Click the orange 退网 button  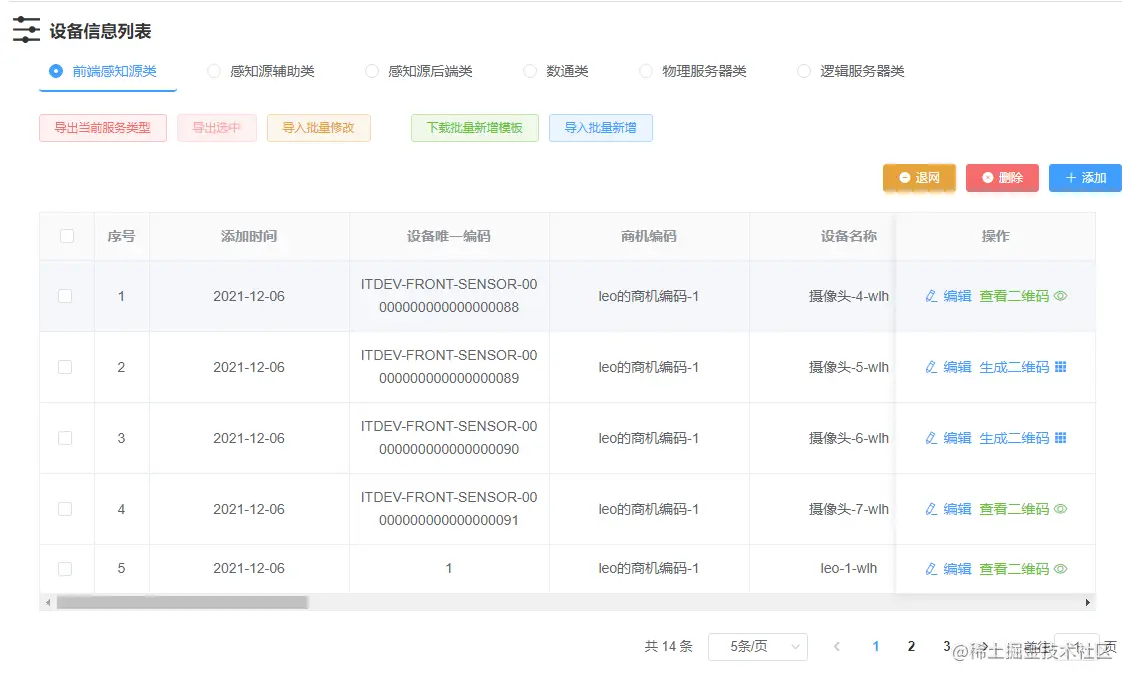tap(919, 178)
